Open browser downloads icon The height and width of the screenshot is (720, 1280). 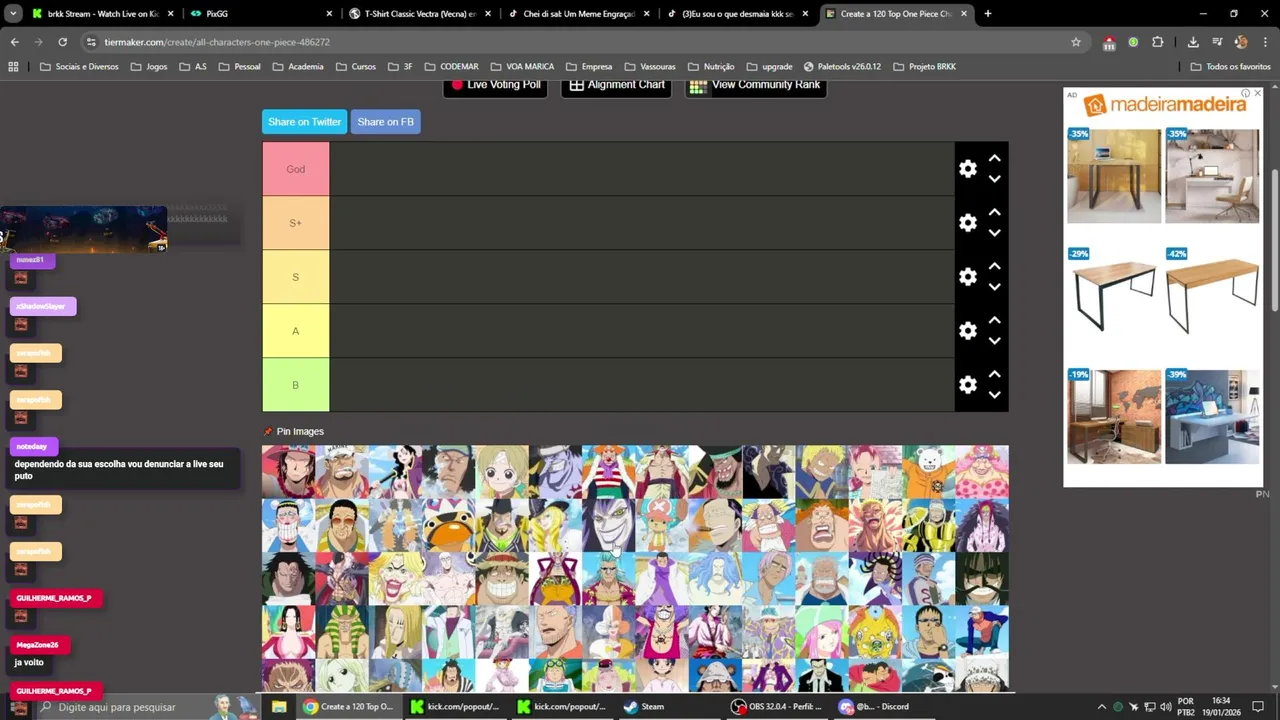pyautogui.click(x=1193, y=42)
